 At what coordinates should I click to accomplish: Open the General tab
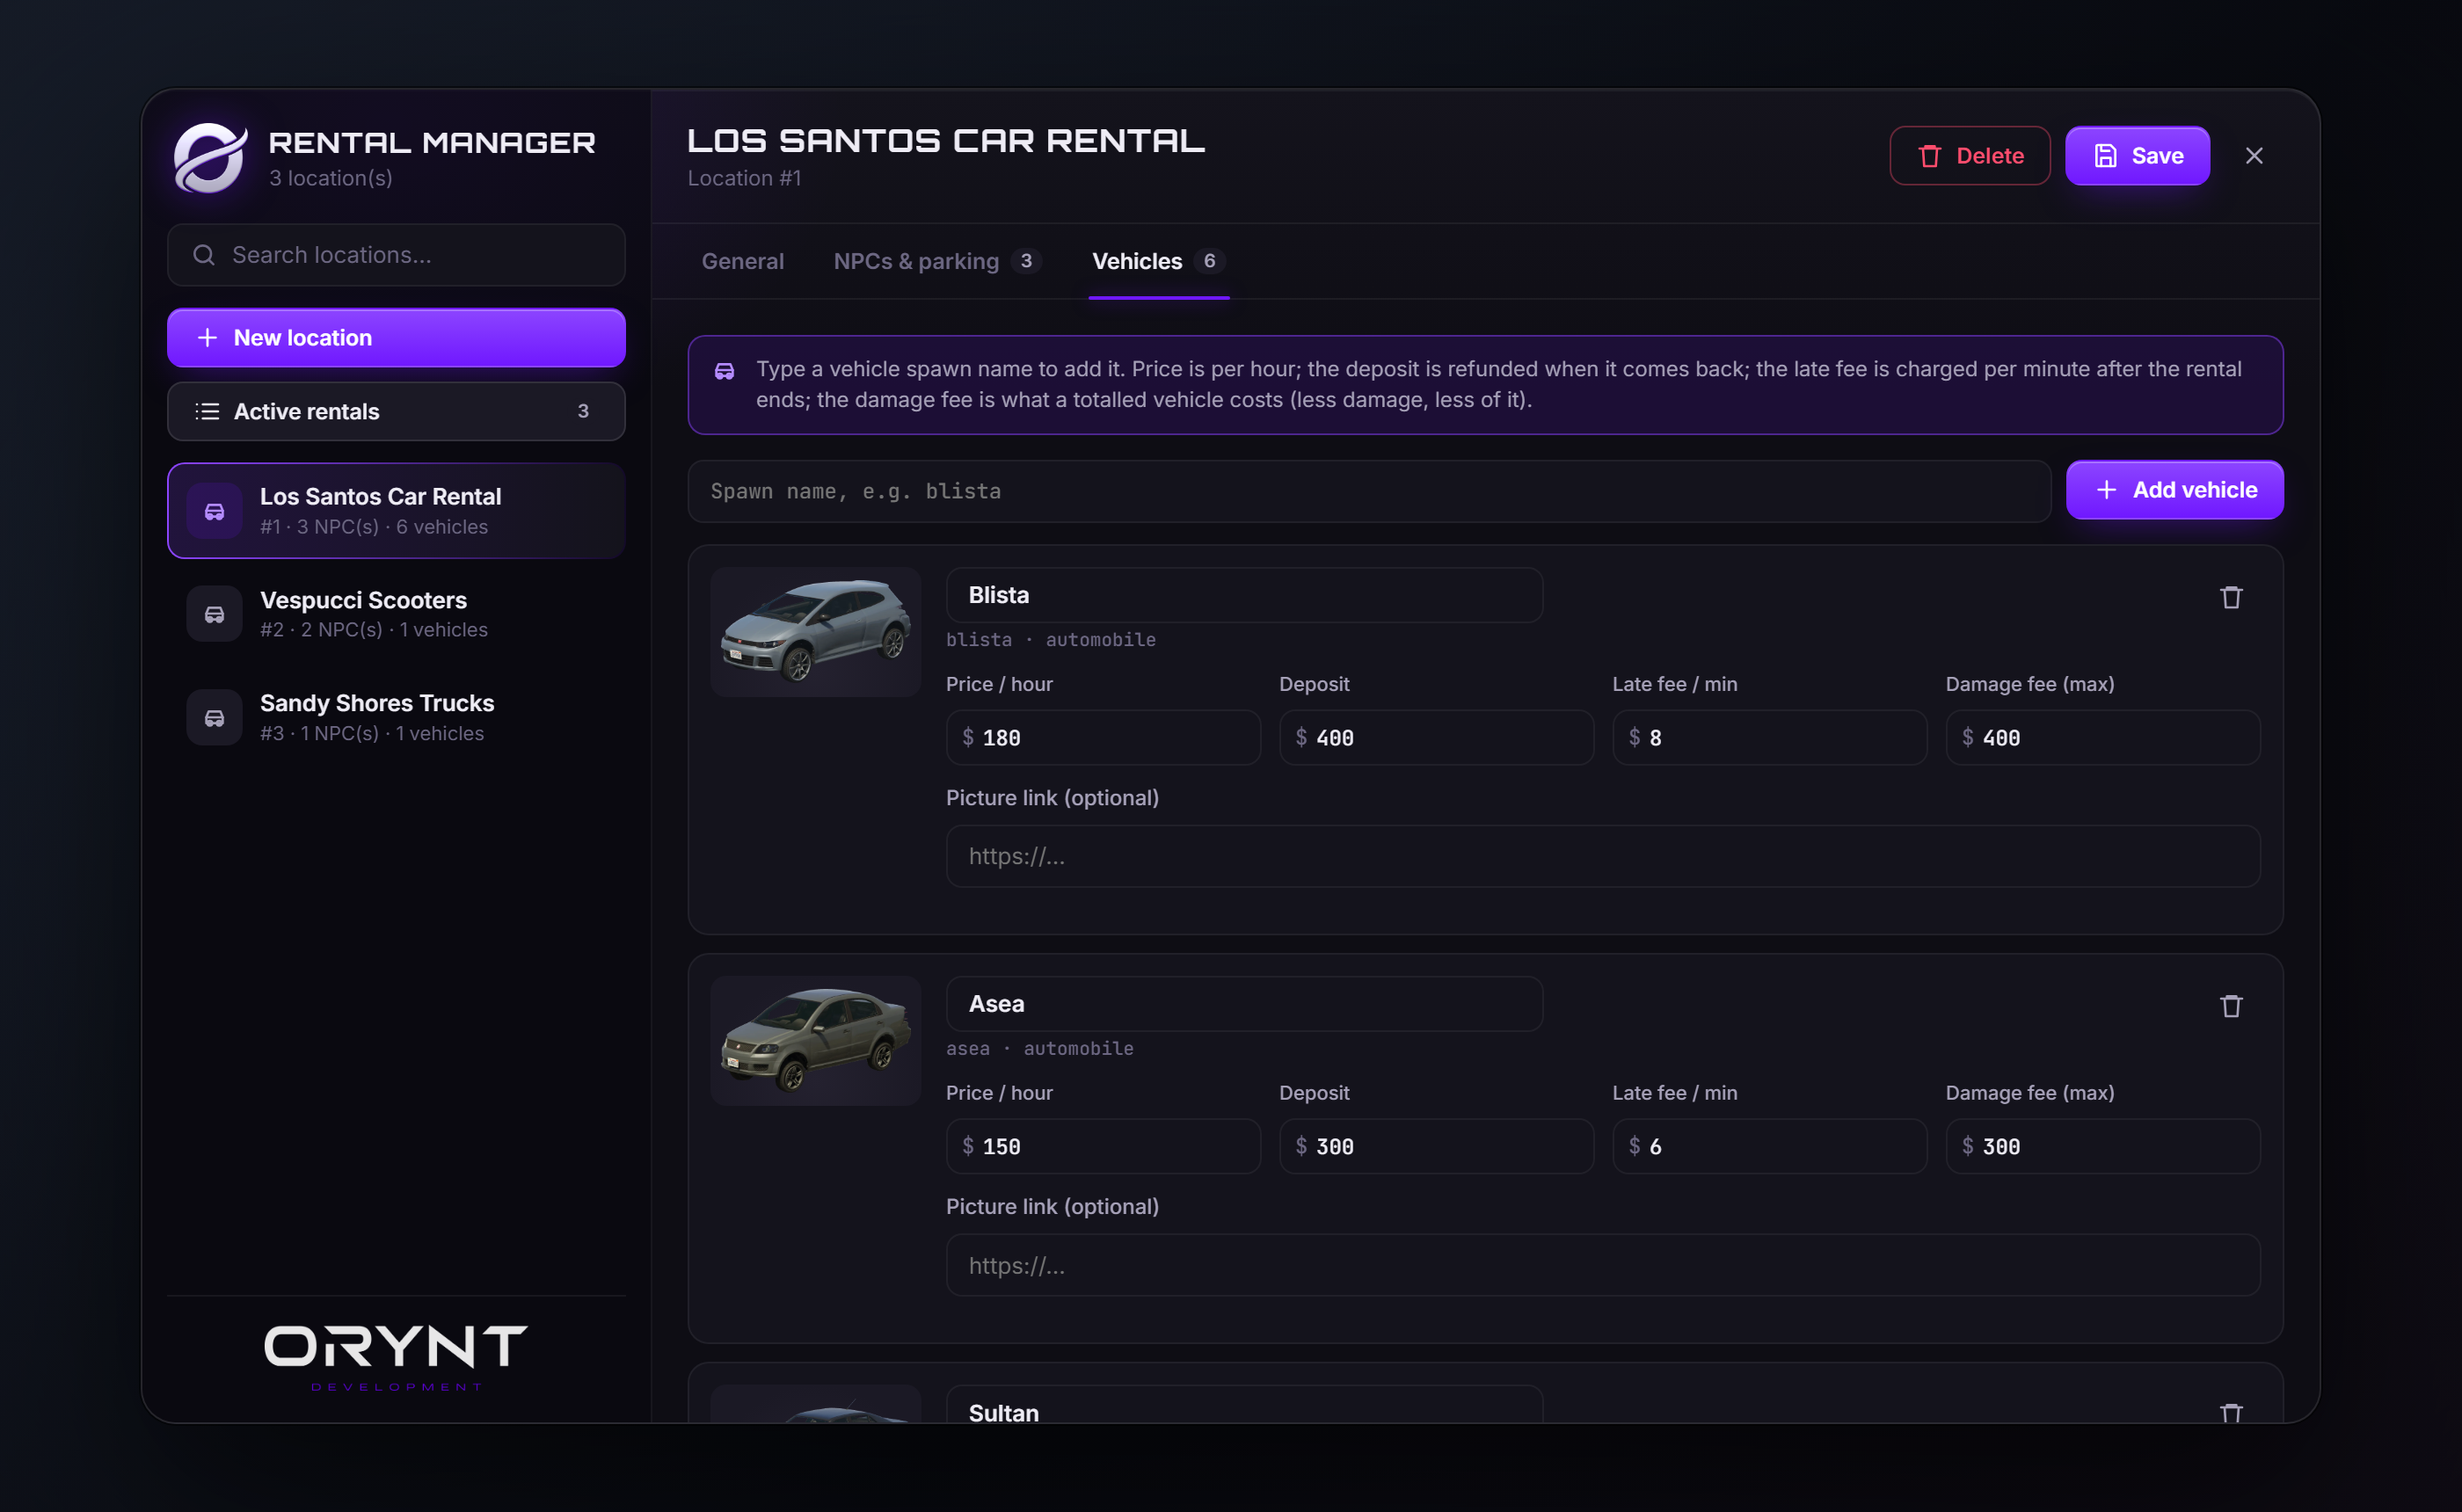tap(742, 261)
